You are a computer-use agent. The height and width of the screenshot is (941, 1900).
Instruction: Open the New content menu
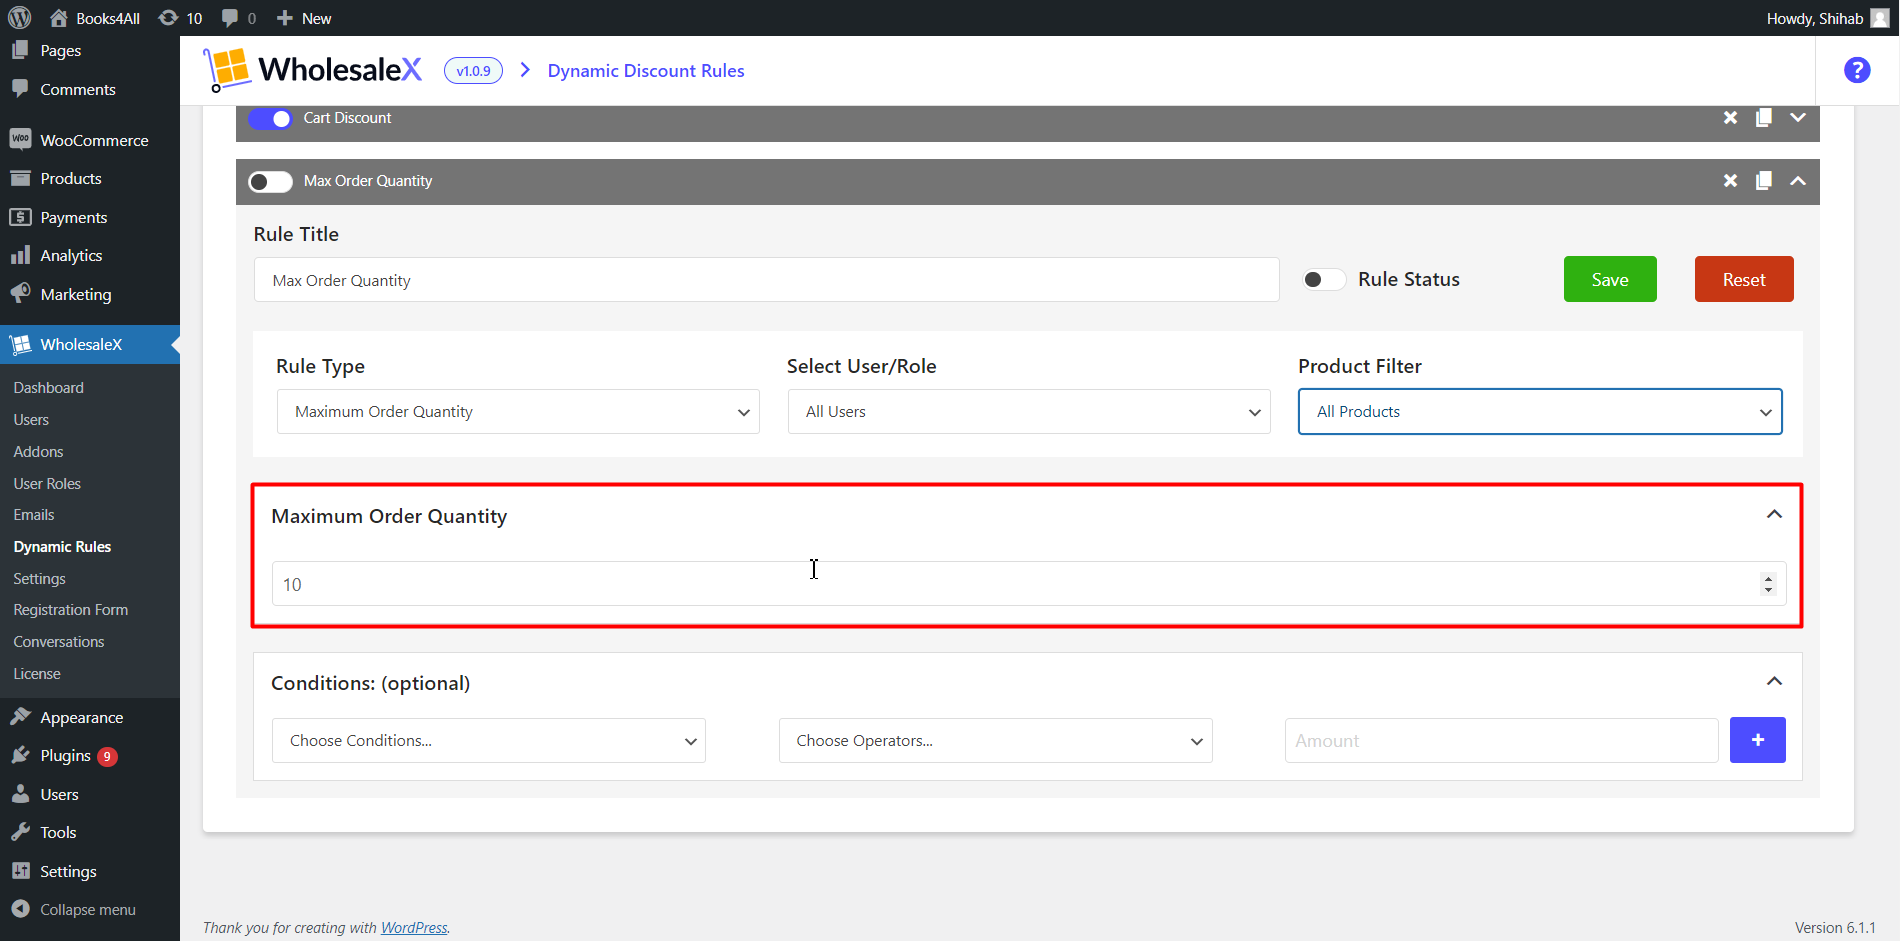click(x=304, y=18)
